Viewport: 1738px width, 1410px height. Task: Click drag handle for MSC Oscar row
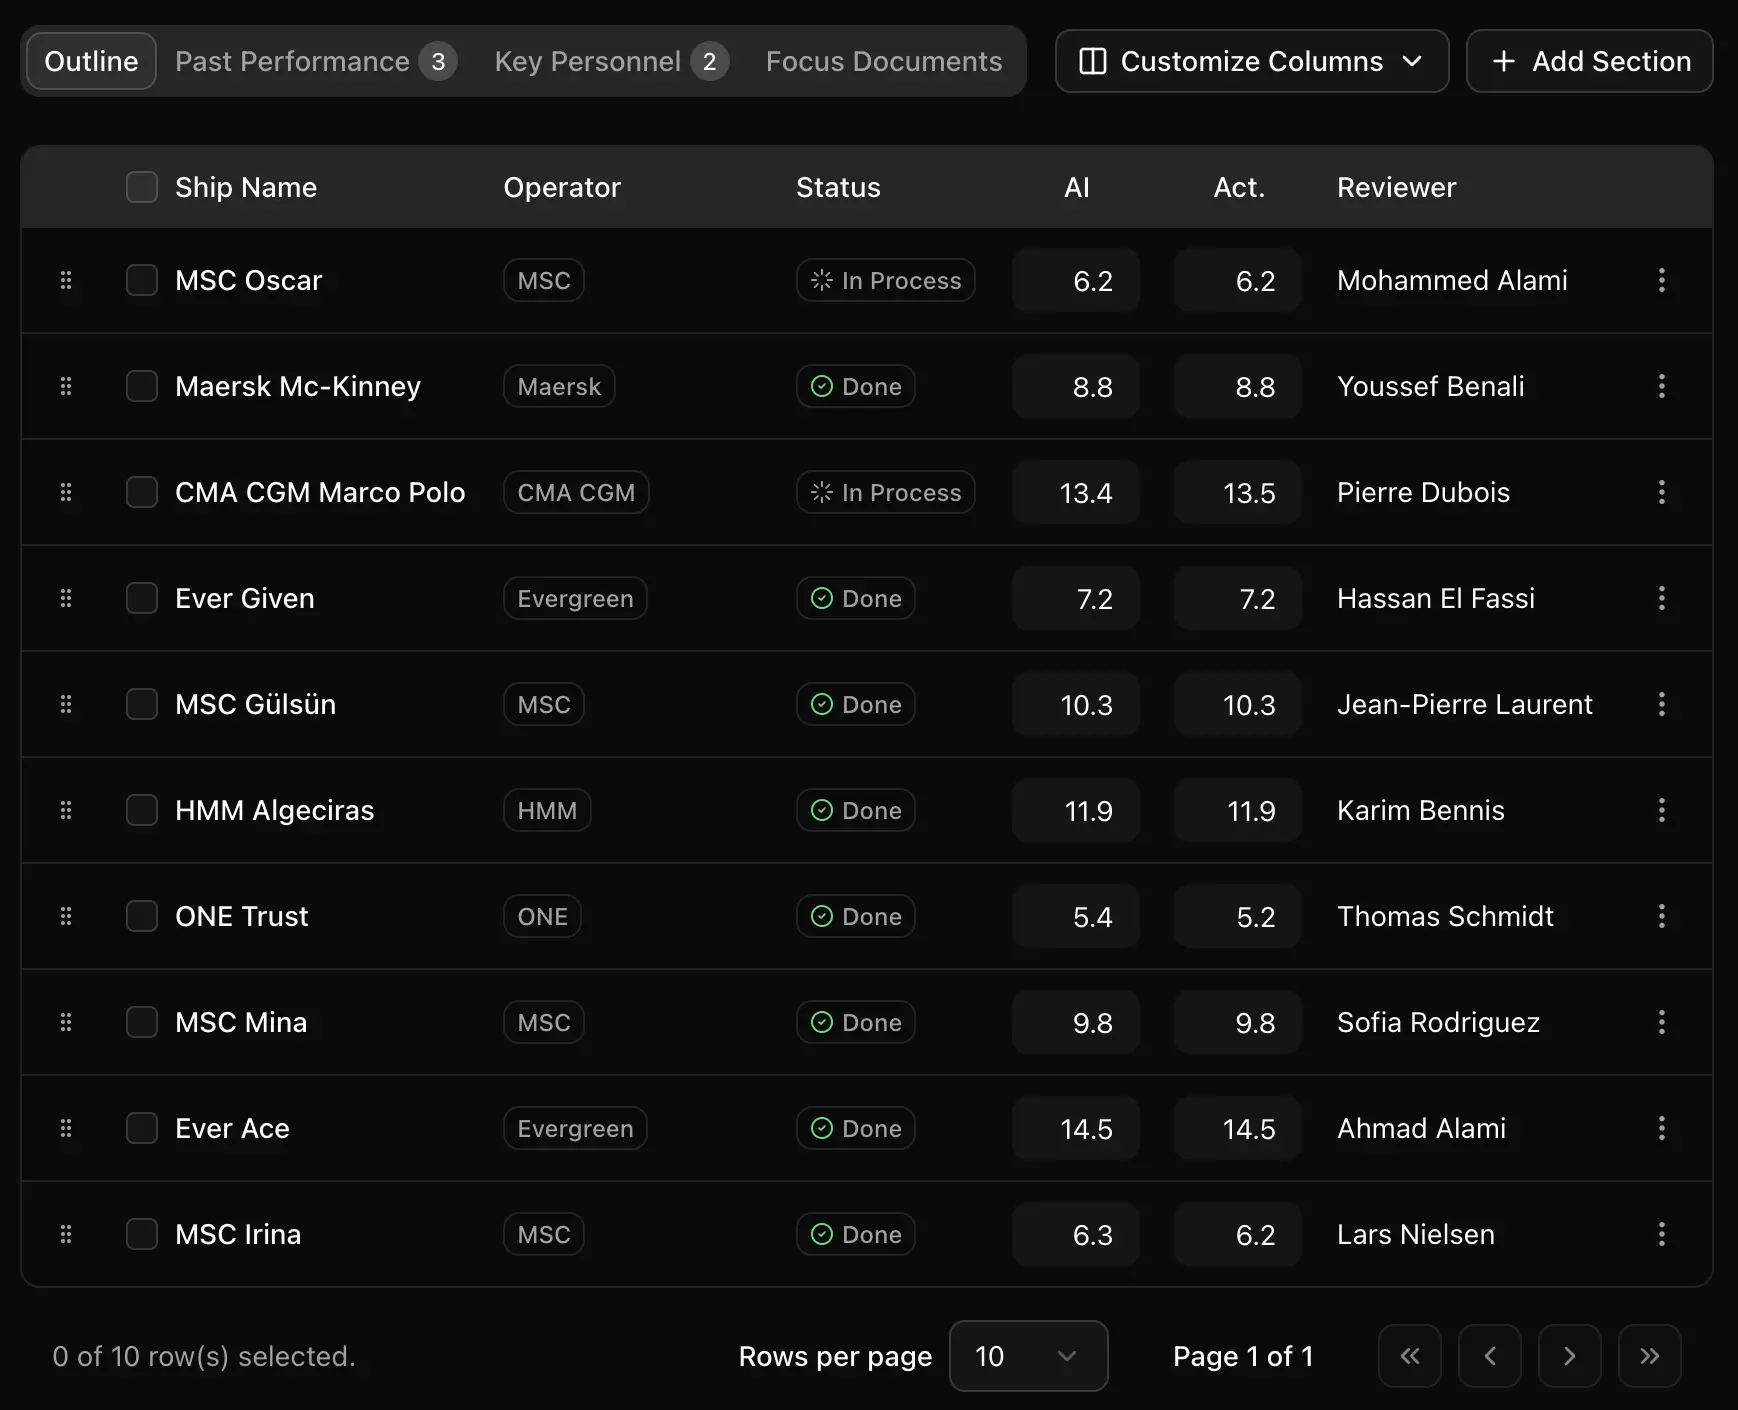pos(66,280)
